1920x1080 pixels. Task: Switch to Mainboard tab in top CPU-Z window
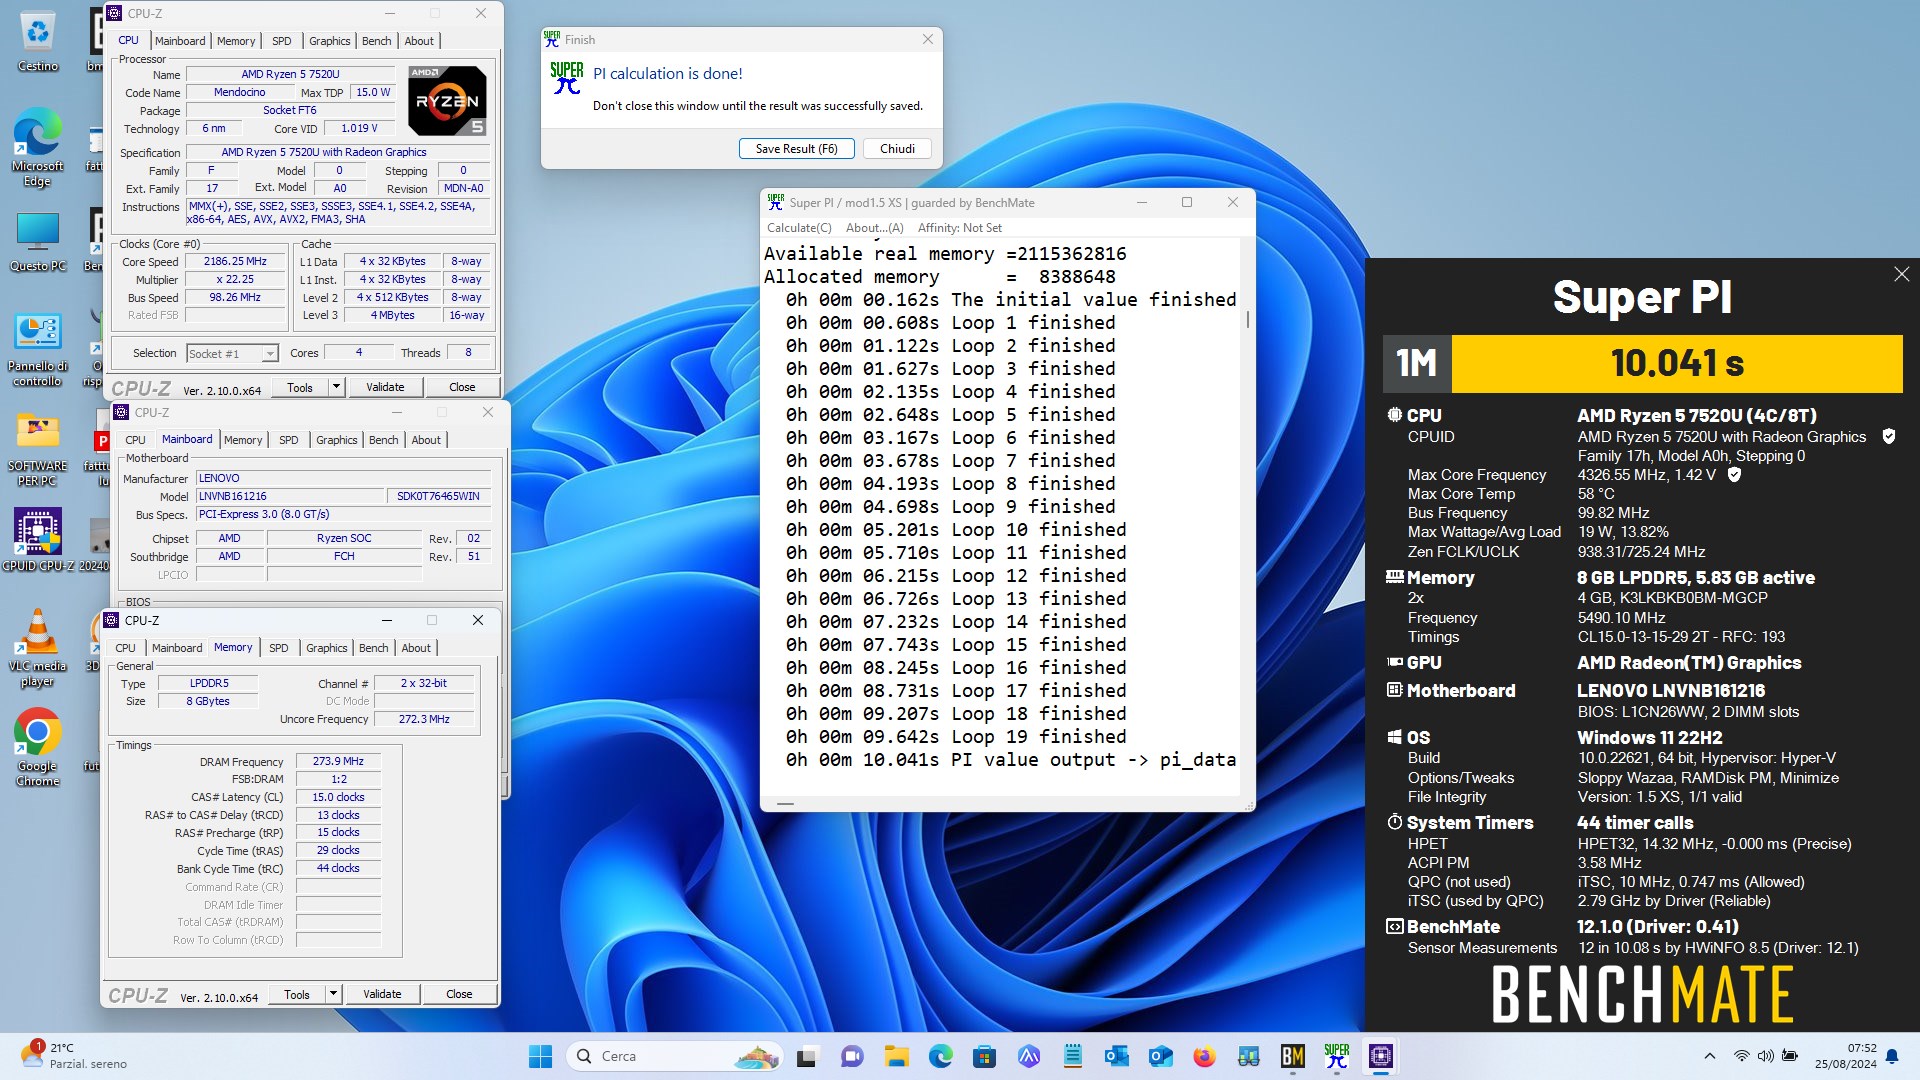point(180,41)
